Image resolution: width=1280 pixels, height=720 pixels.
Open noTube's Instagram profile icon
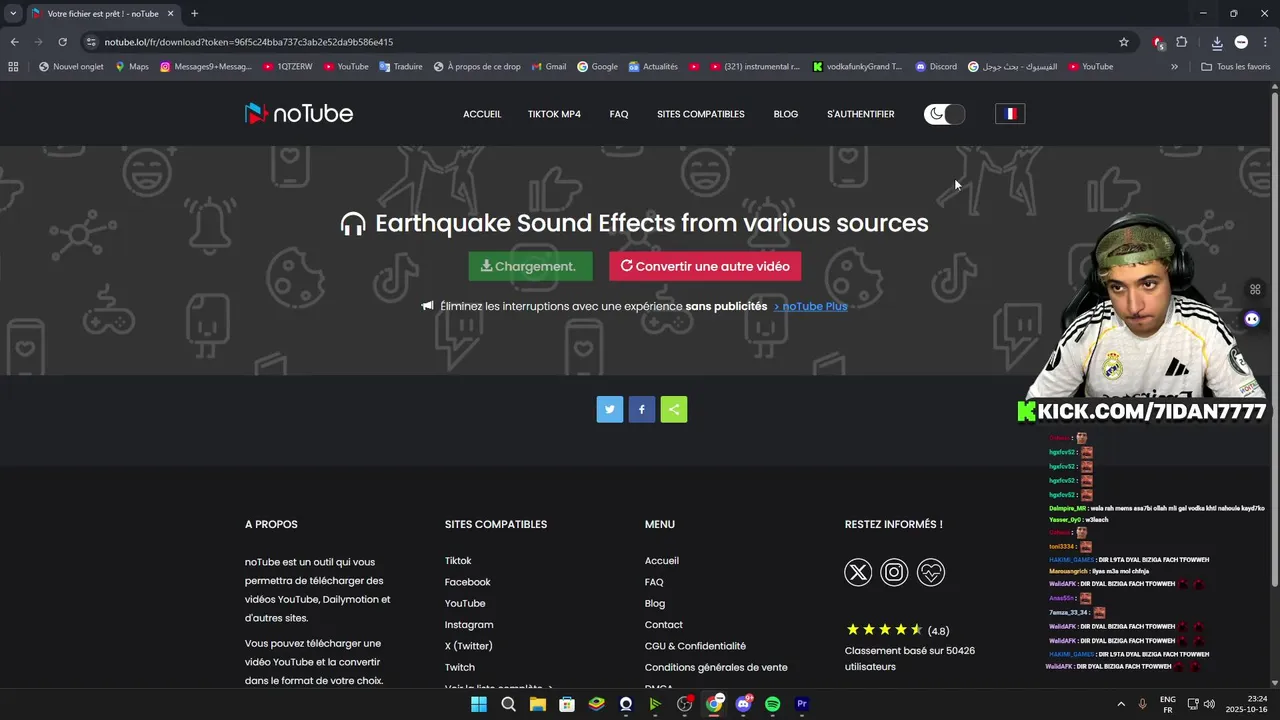894,572
